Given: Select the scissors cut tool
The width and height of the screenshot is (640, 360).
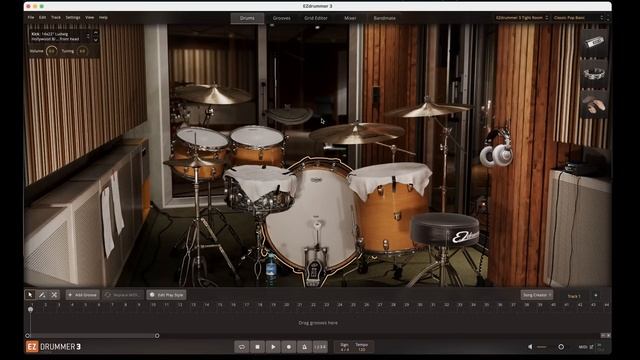Looking at the screenshot, I should 54,295.
